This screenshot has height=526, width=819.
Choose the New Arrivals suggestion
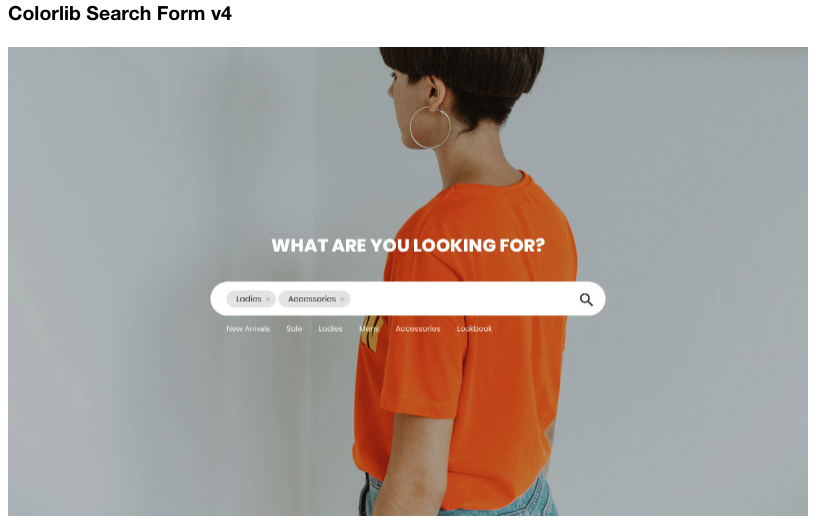click(x=248, y=329)
